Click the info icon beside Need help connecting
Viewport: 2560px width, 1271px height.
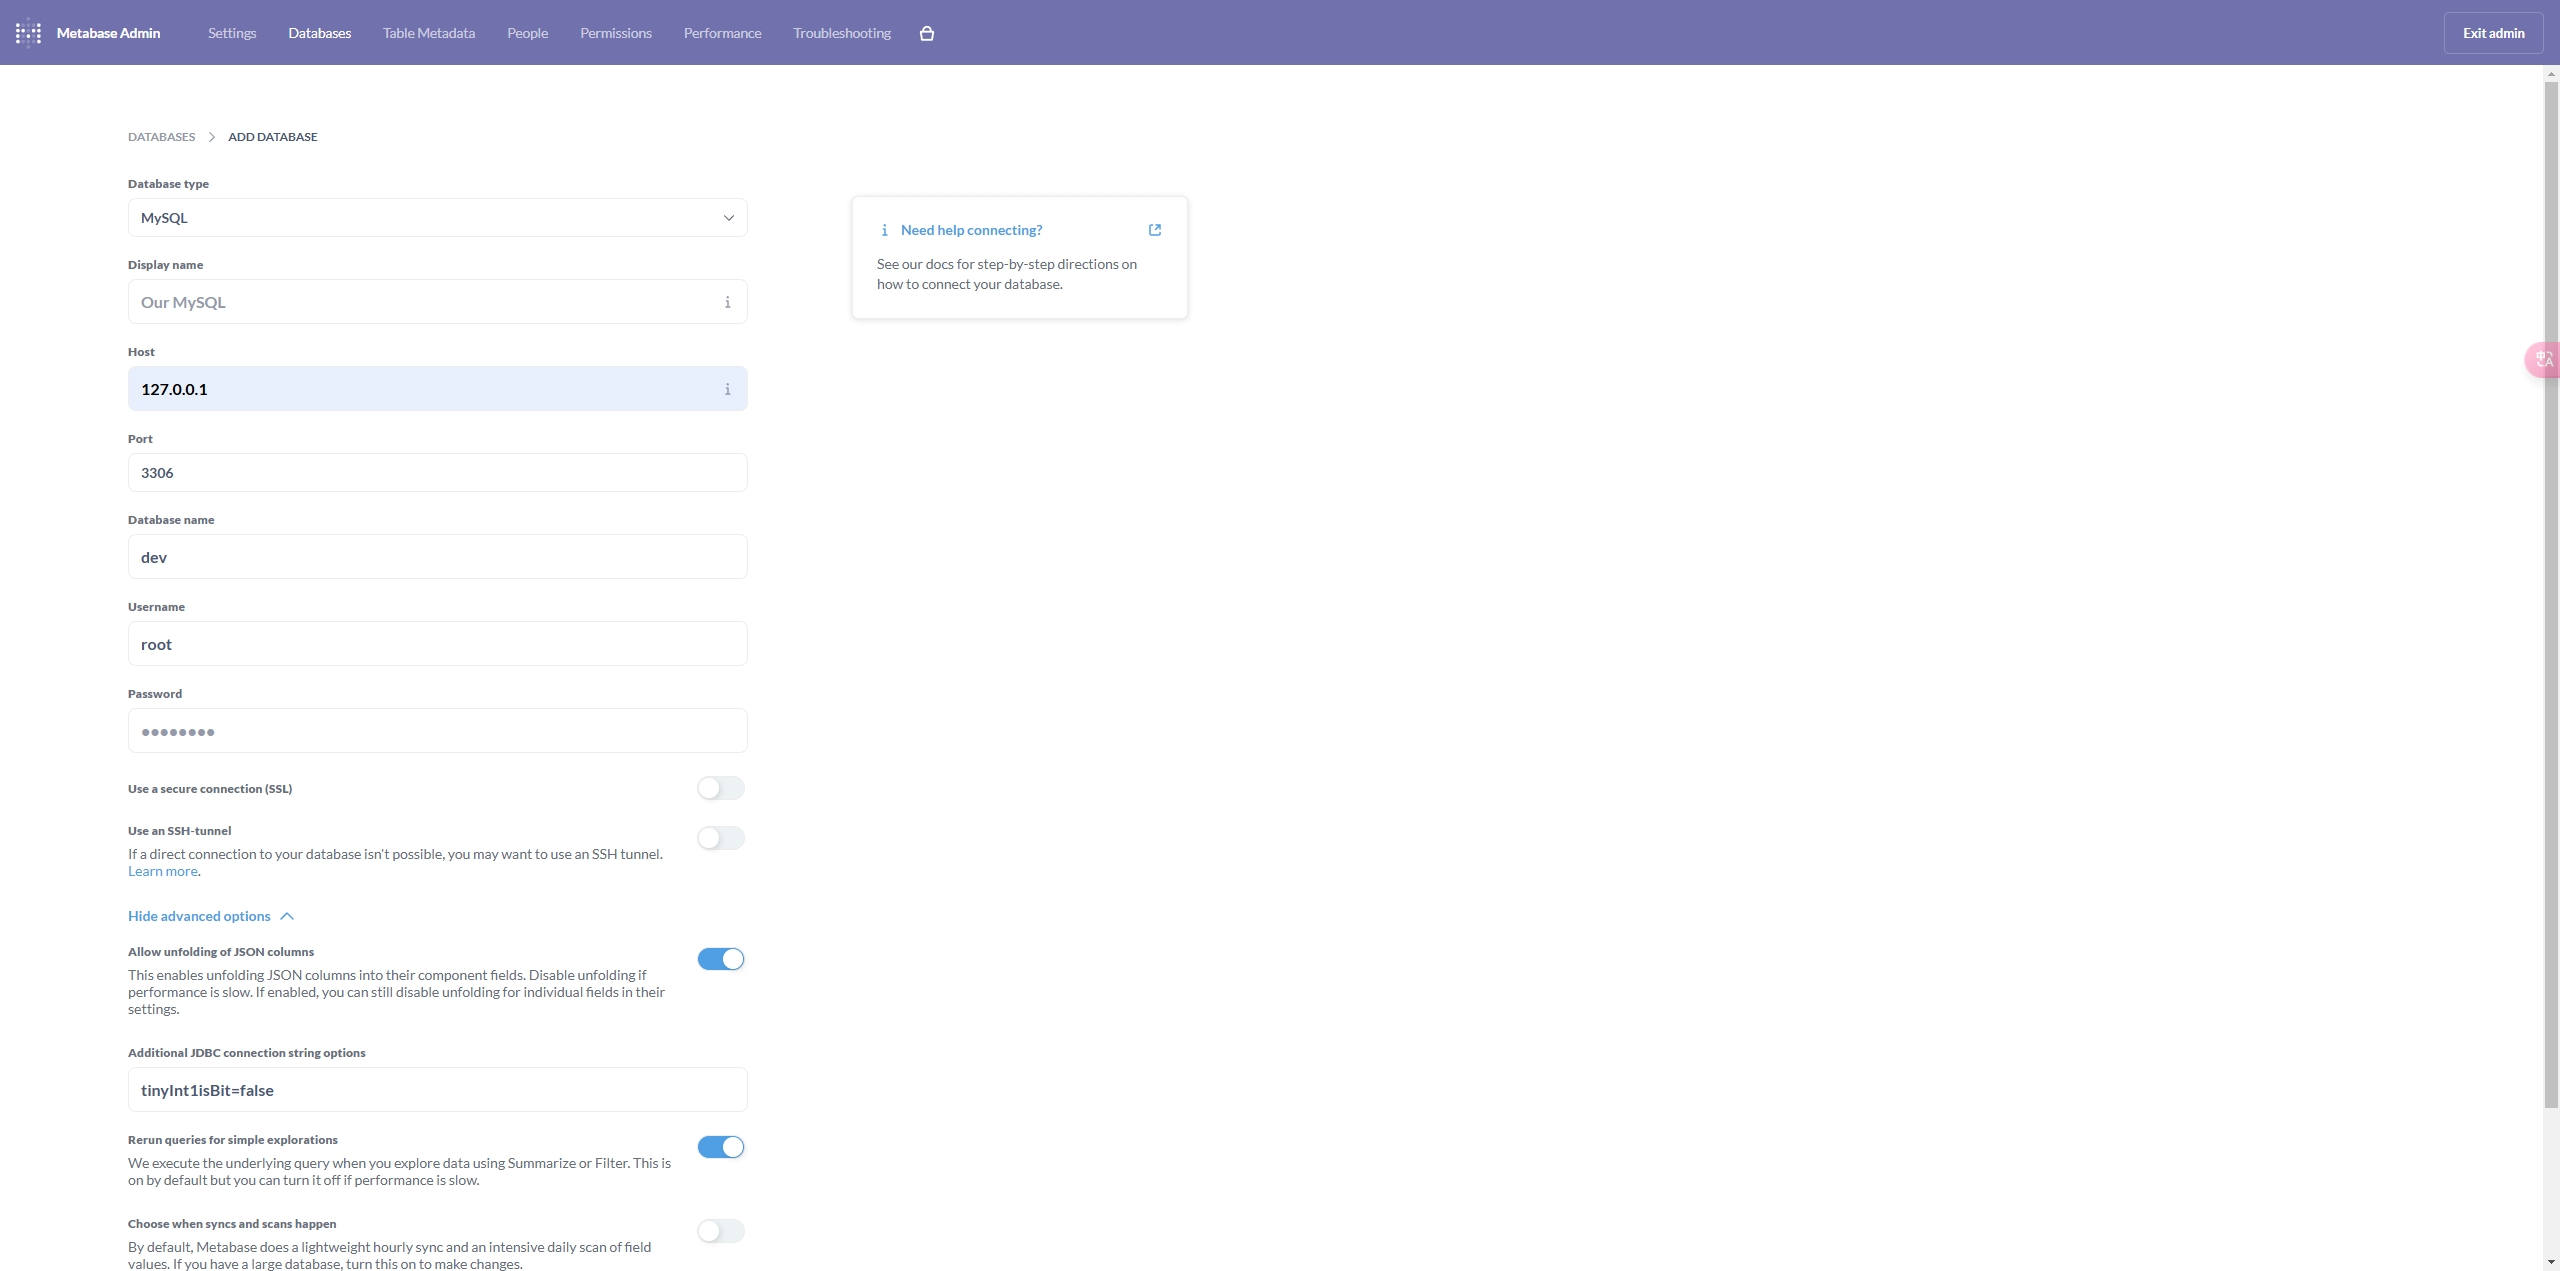(886, 229)
